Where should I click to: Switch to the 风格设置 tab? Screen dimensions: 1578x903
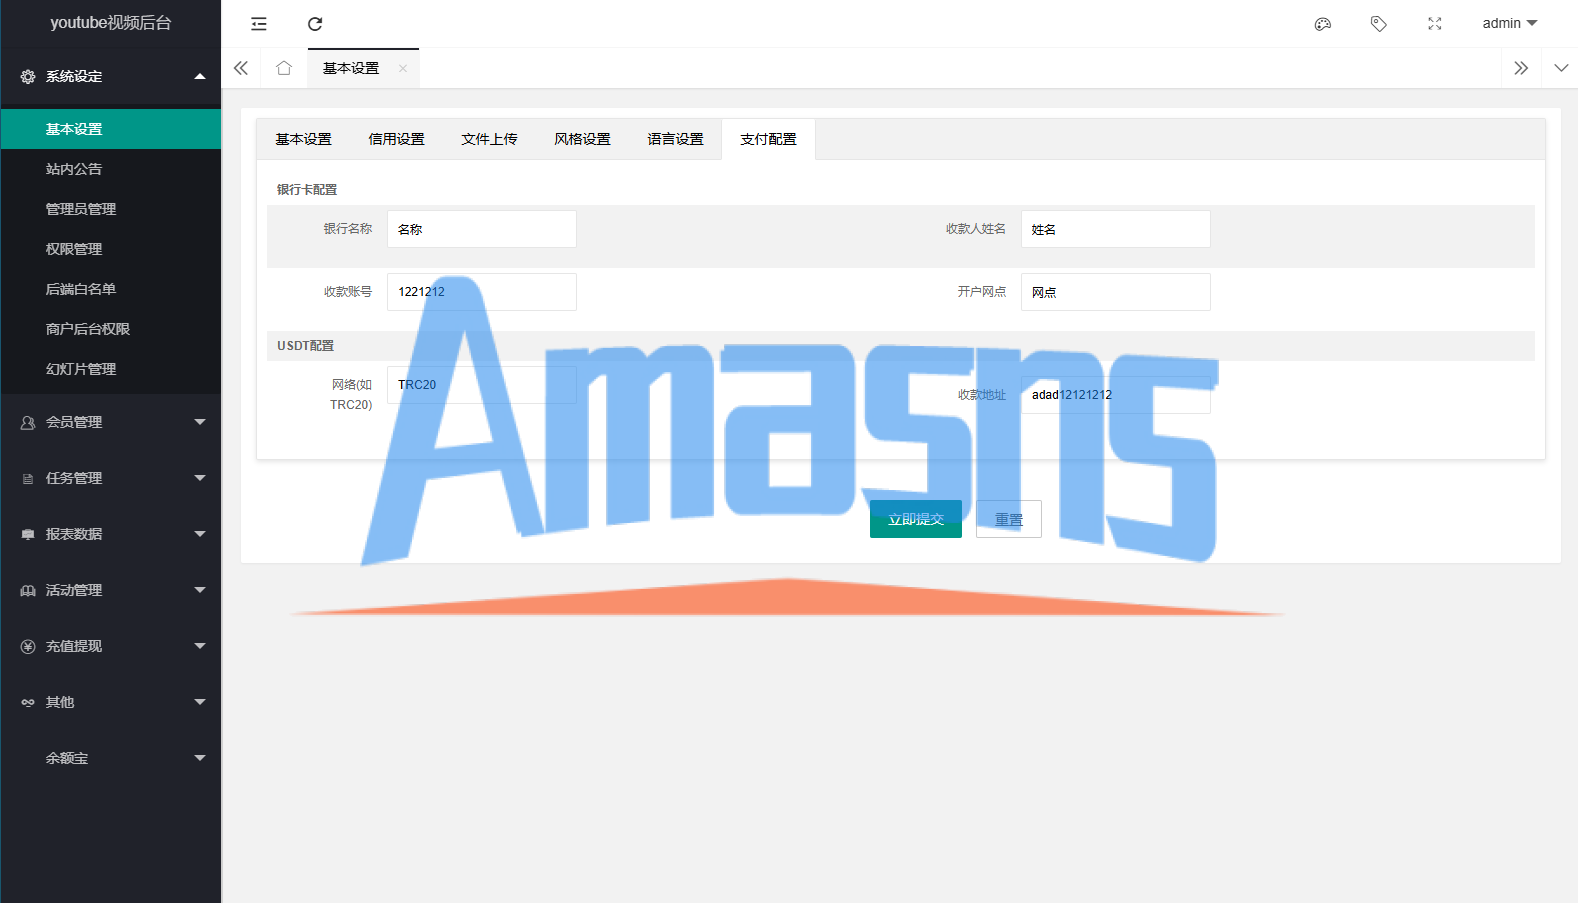[x=582, y=139]
